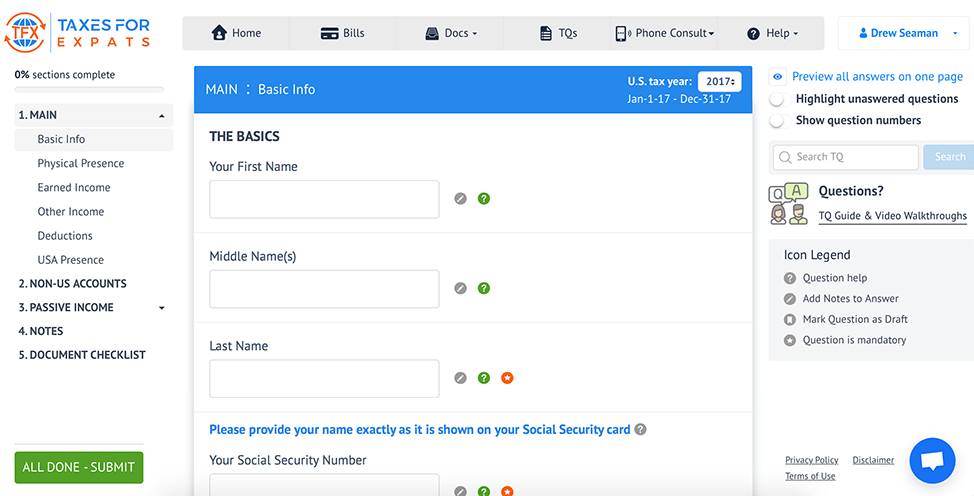Expand the Passive Income section
This screenshot has width=974, height=496.
click(x=162, y=308)
